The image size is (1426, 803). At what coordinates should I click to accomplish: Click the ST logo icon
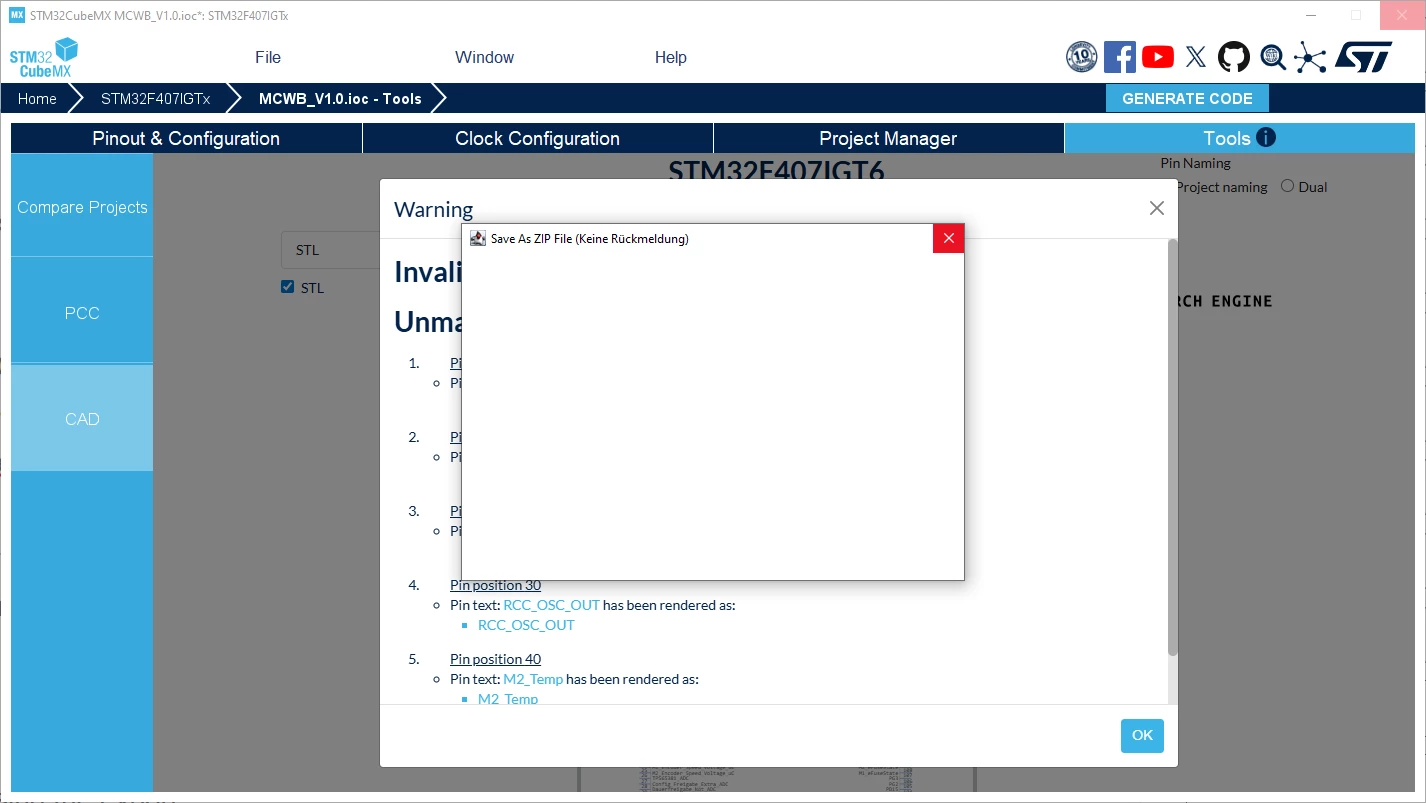(1363, 57)
